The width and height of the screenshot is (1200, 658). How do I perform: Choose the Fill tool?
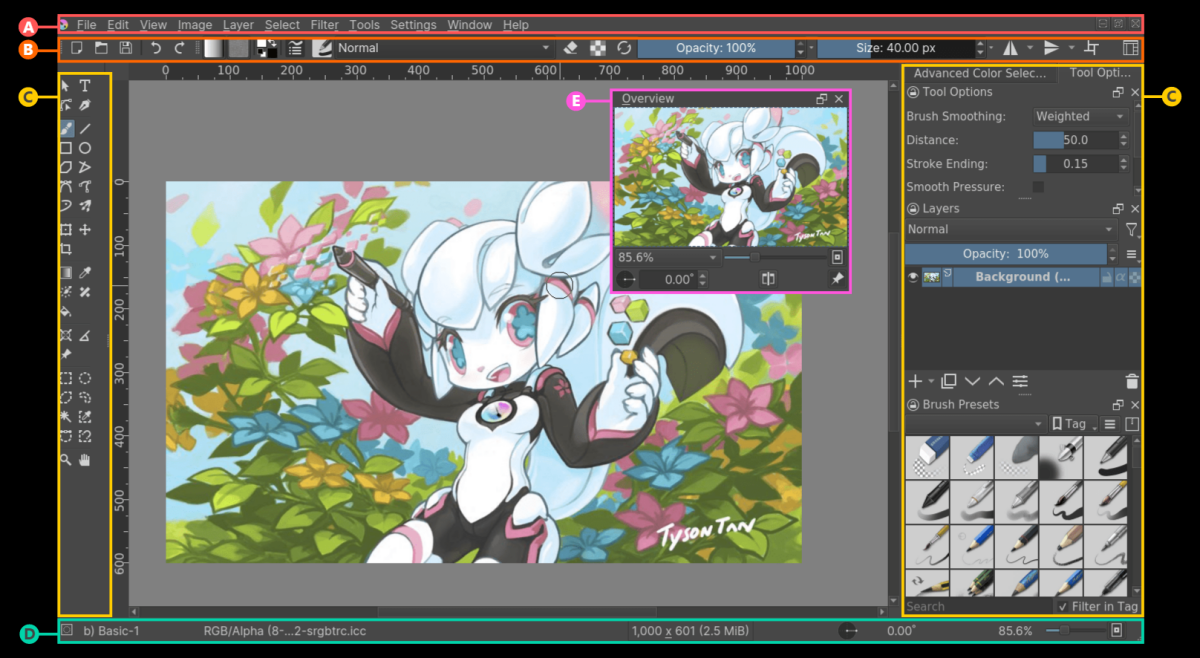(x=66, y=311)
